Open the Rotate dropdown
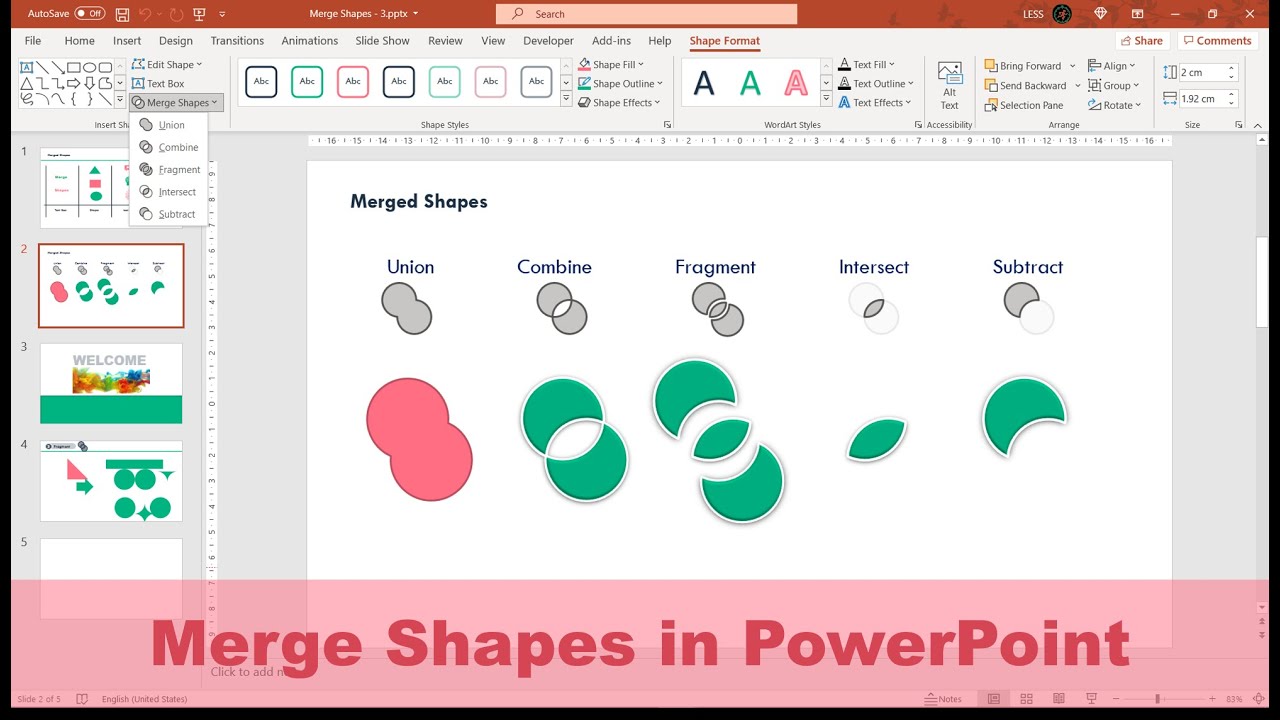The image size is (1280, 720). (1115, 105)
